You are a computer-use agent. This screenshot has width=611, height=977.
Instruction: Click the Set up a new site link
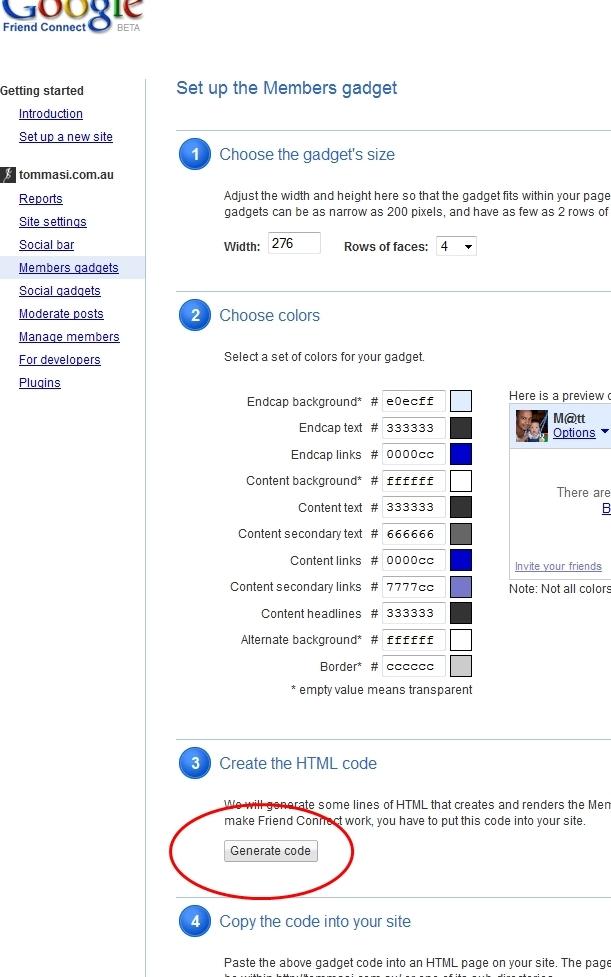point(66,137)
